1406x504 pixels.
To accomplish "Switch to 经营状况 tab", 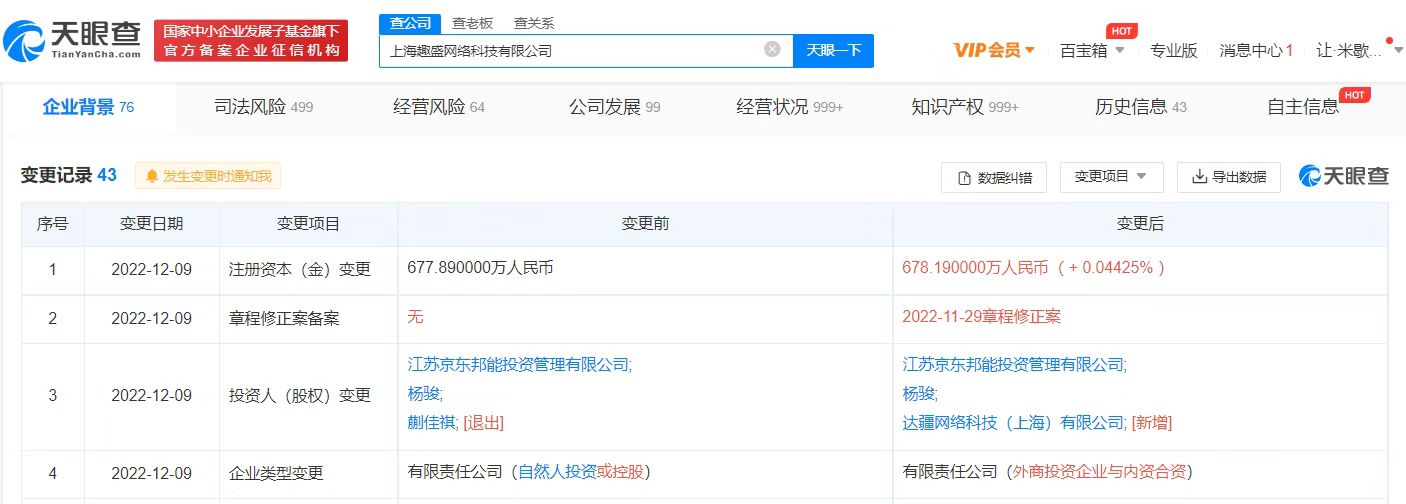I will click(790, 107).
